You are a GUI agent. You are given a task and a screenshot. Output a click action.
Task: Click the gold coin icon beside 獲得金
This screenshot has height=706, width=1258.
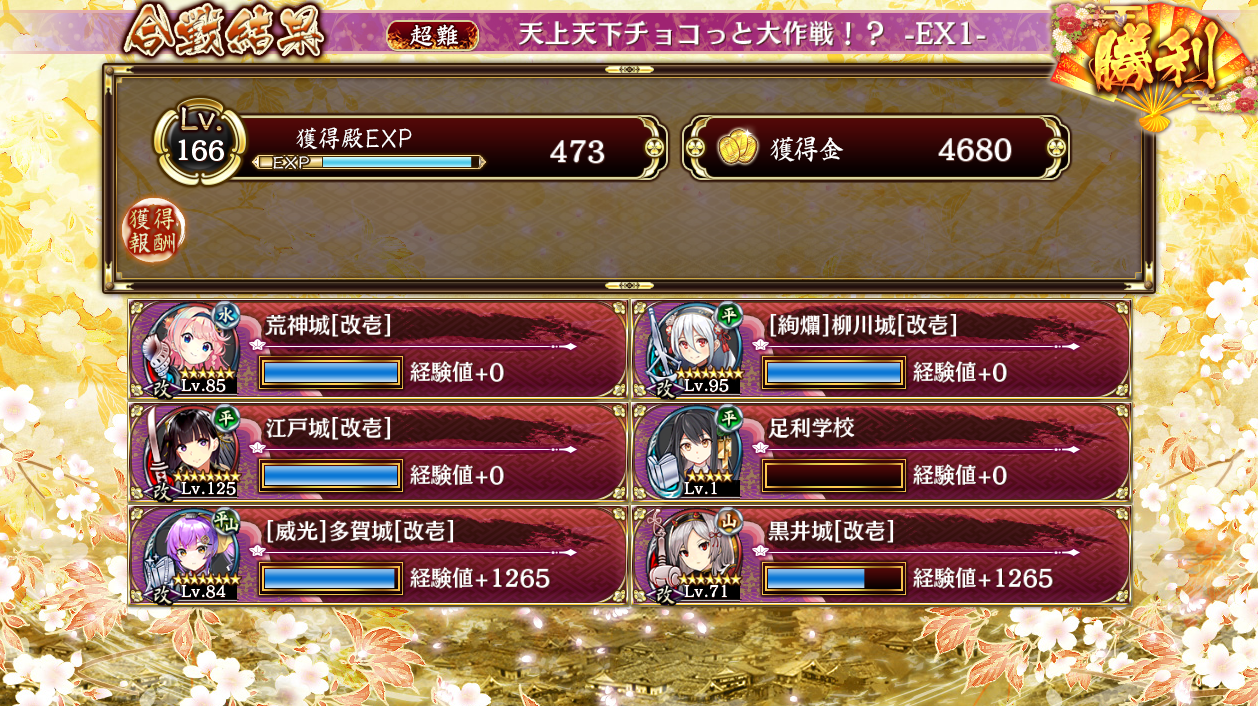[x=737, y=149]
